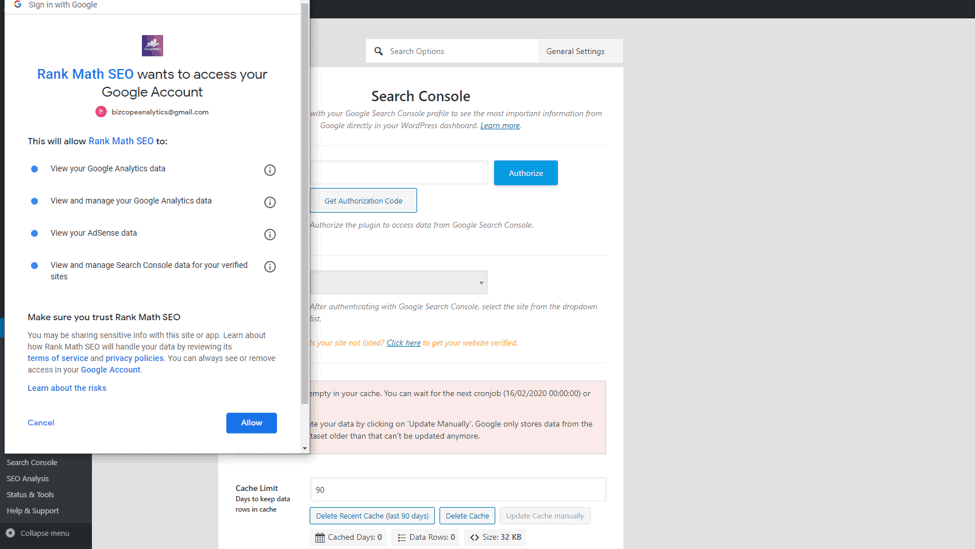The width and height of the screenshot is (975, 549).
Task: Click the Data Rows: 0 status
Action: click(426, 537)
